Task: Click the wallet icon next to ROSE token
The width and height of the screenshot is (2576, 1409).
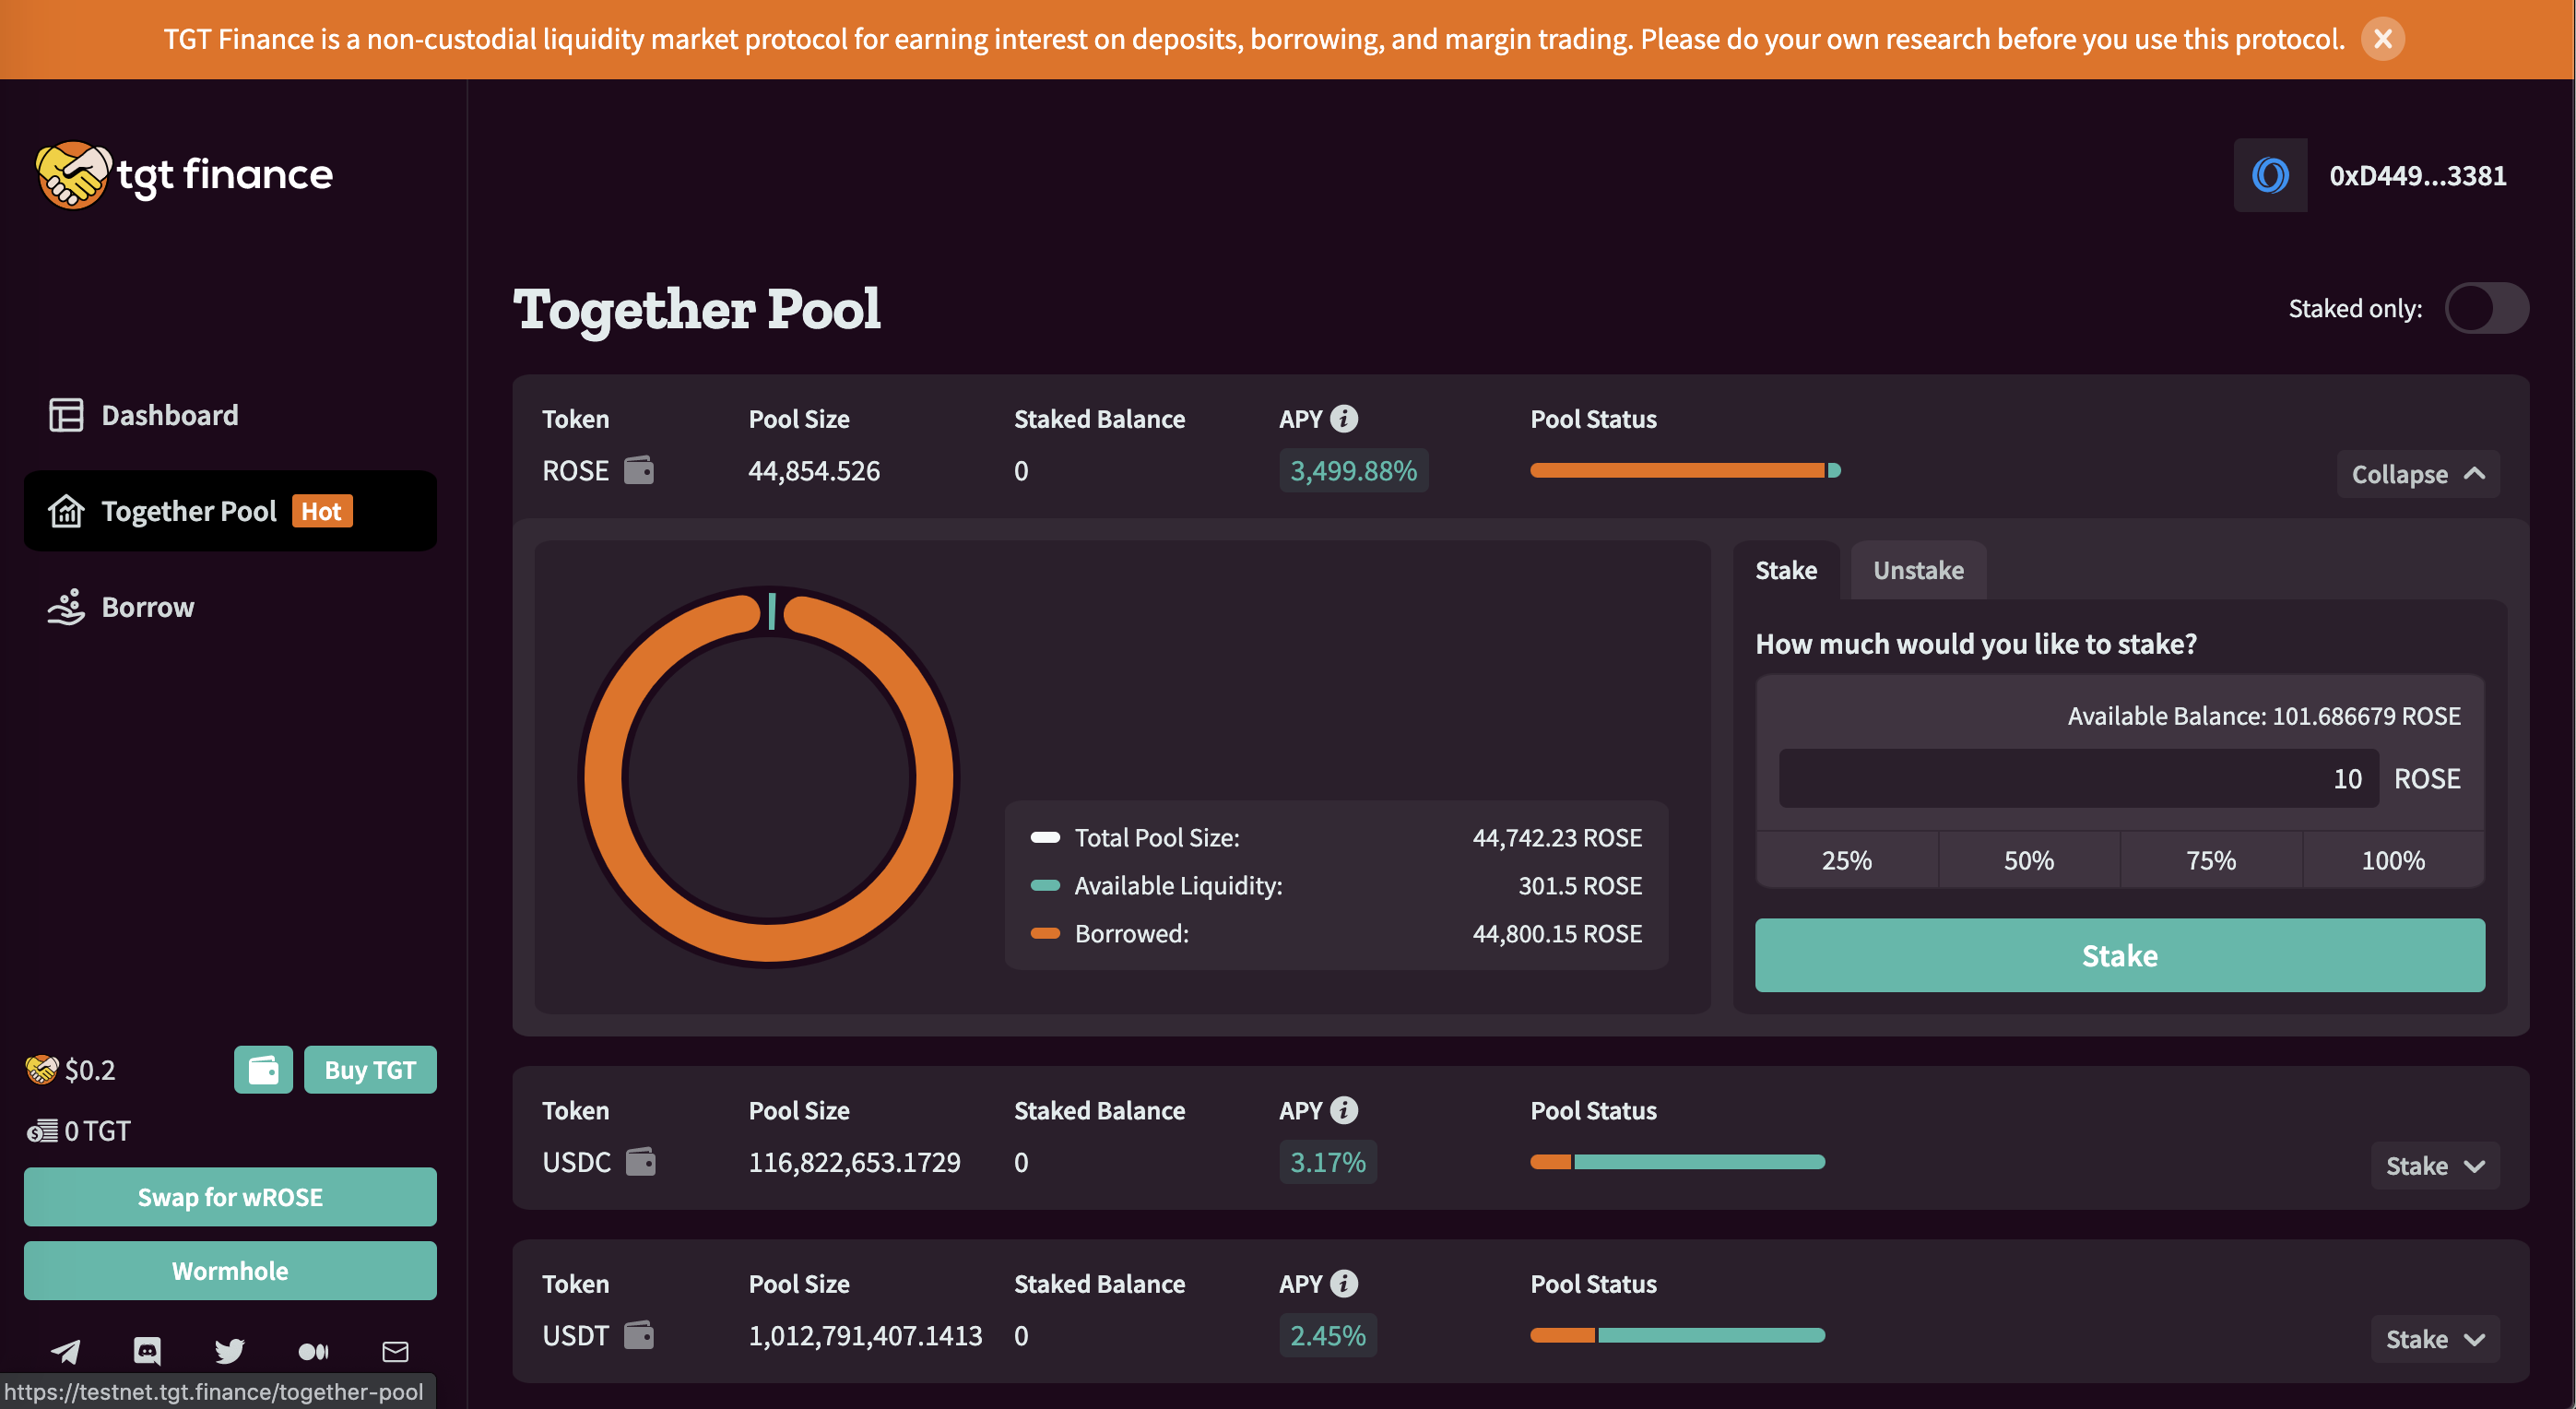Action: [x=639, y=470]
